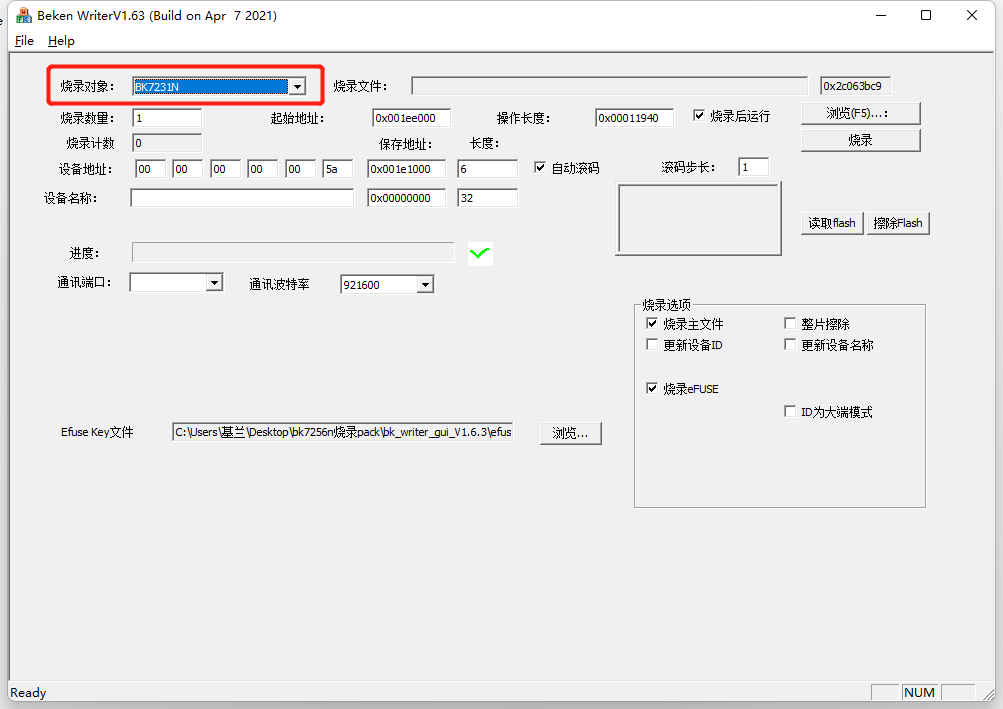
Task: Enable the 更新设备名称 checkbox
Action: coord(790,344)
